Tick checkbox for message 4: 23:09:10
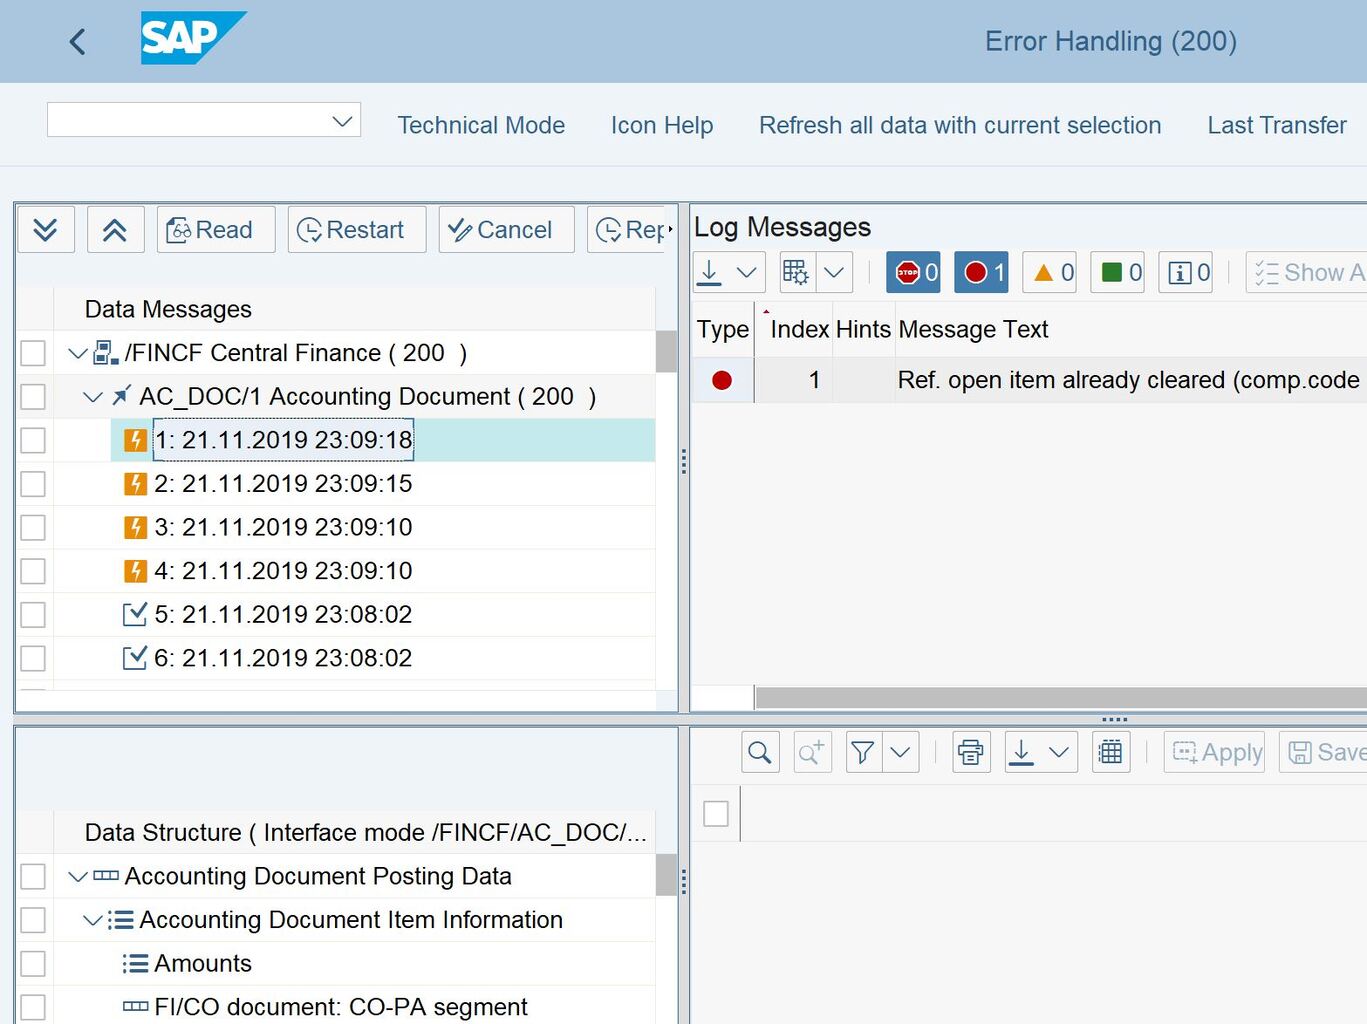 pos(33,571)
